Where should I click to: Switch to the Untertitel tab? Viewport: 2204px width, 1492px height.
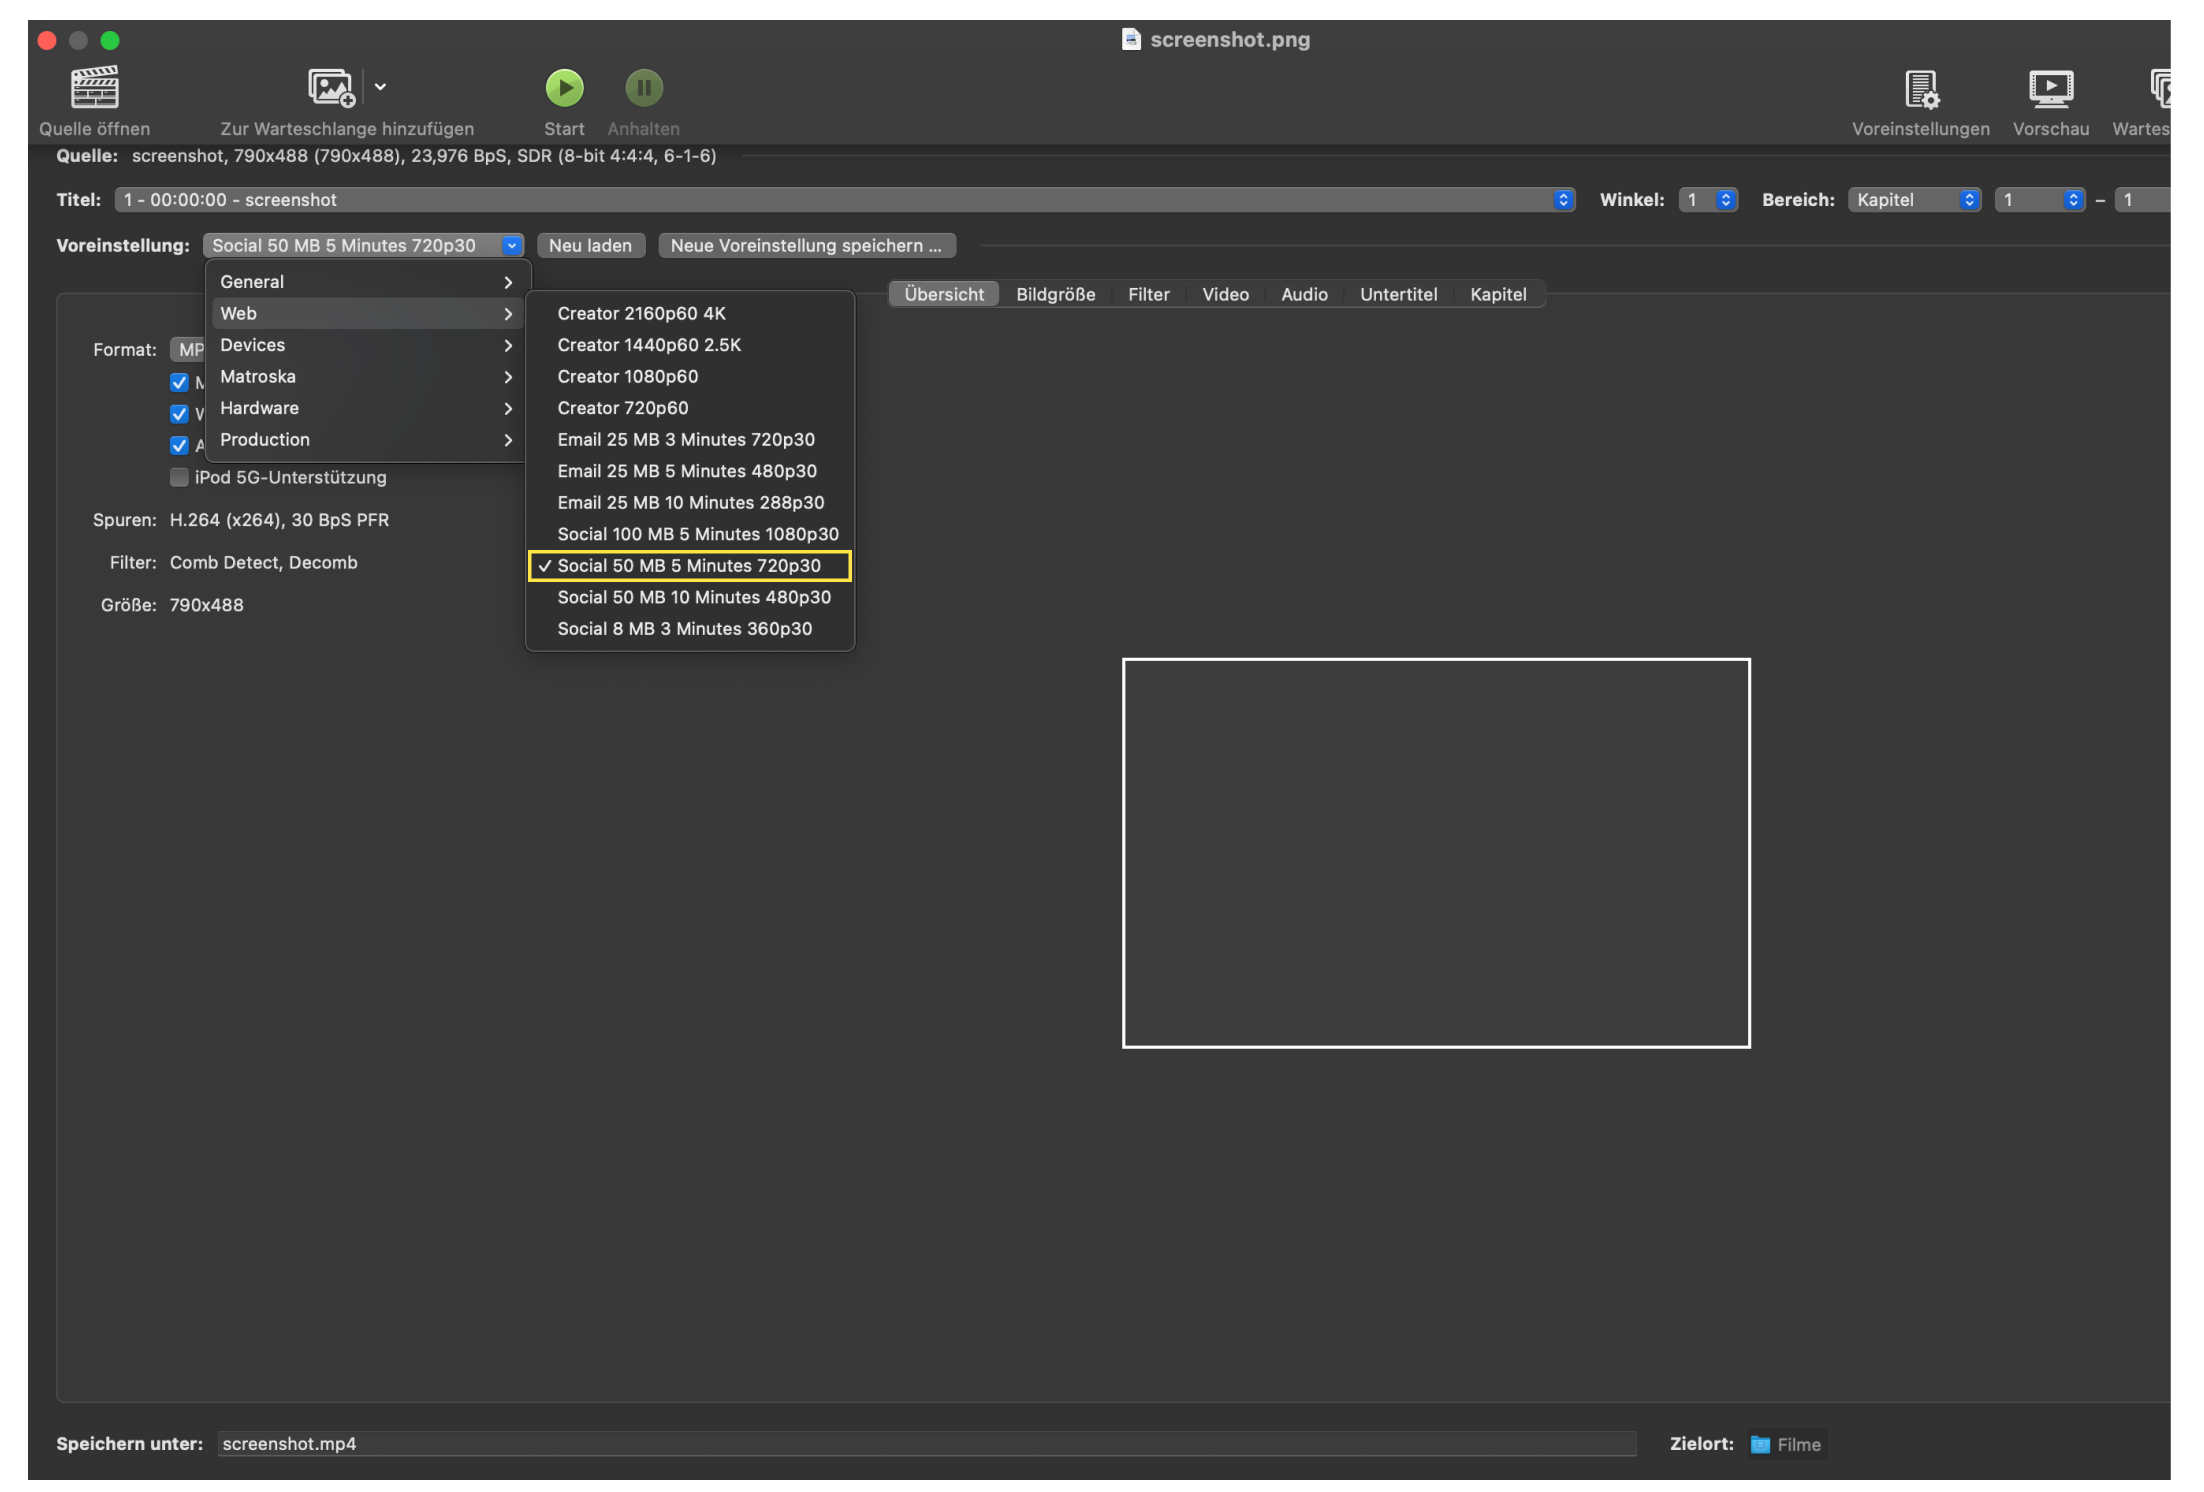click(x=1399, y=294)
